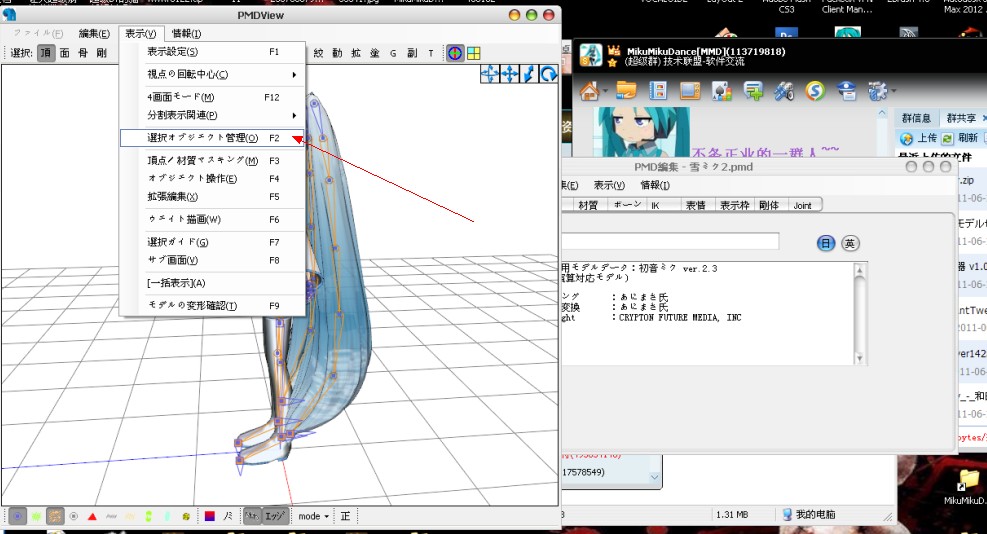The width and height of the screenshot is (987, 534).
Task: Click the speech bubble green plus icon
Action: pos(753,91)
